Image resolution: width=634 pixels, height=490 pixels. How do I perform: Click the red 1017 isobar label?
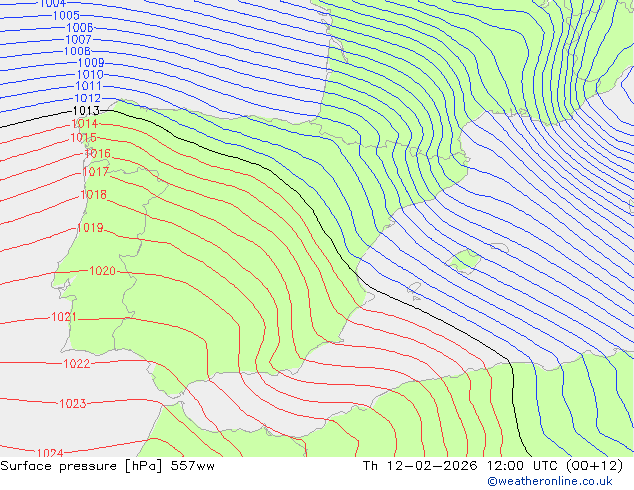pyautogui.click(x=96, y=172)
